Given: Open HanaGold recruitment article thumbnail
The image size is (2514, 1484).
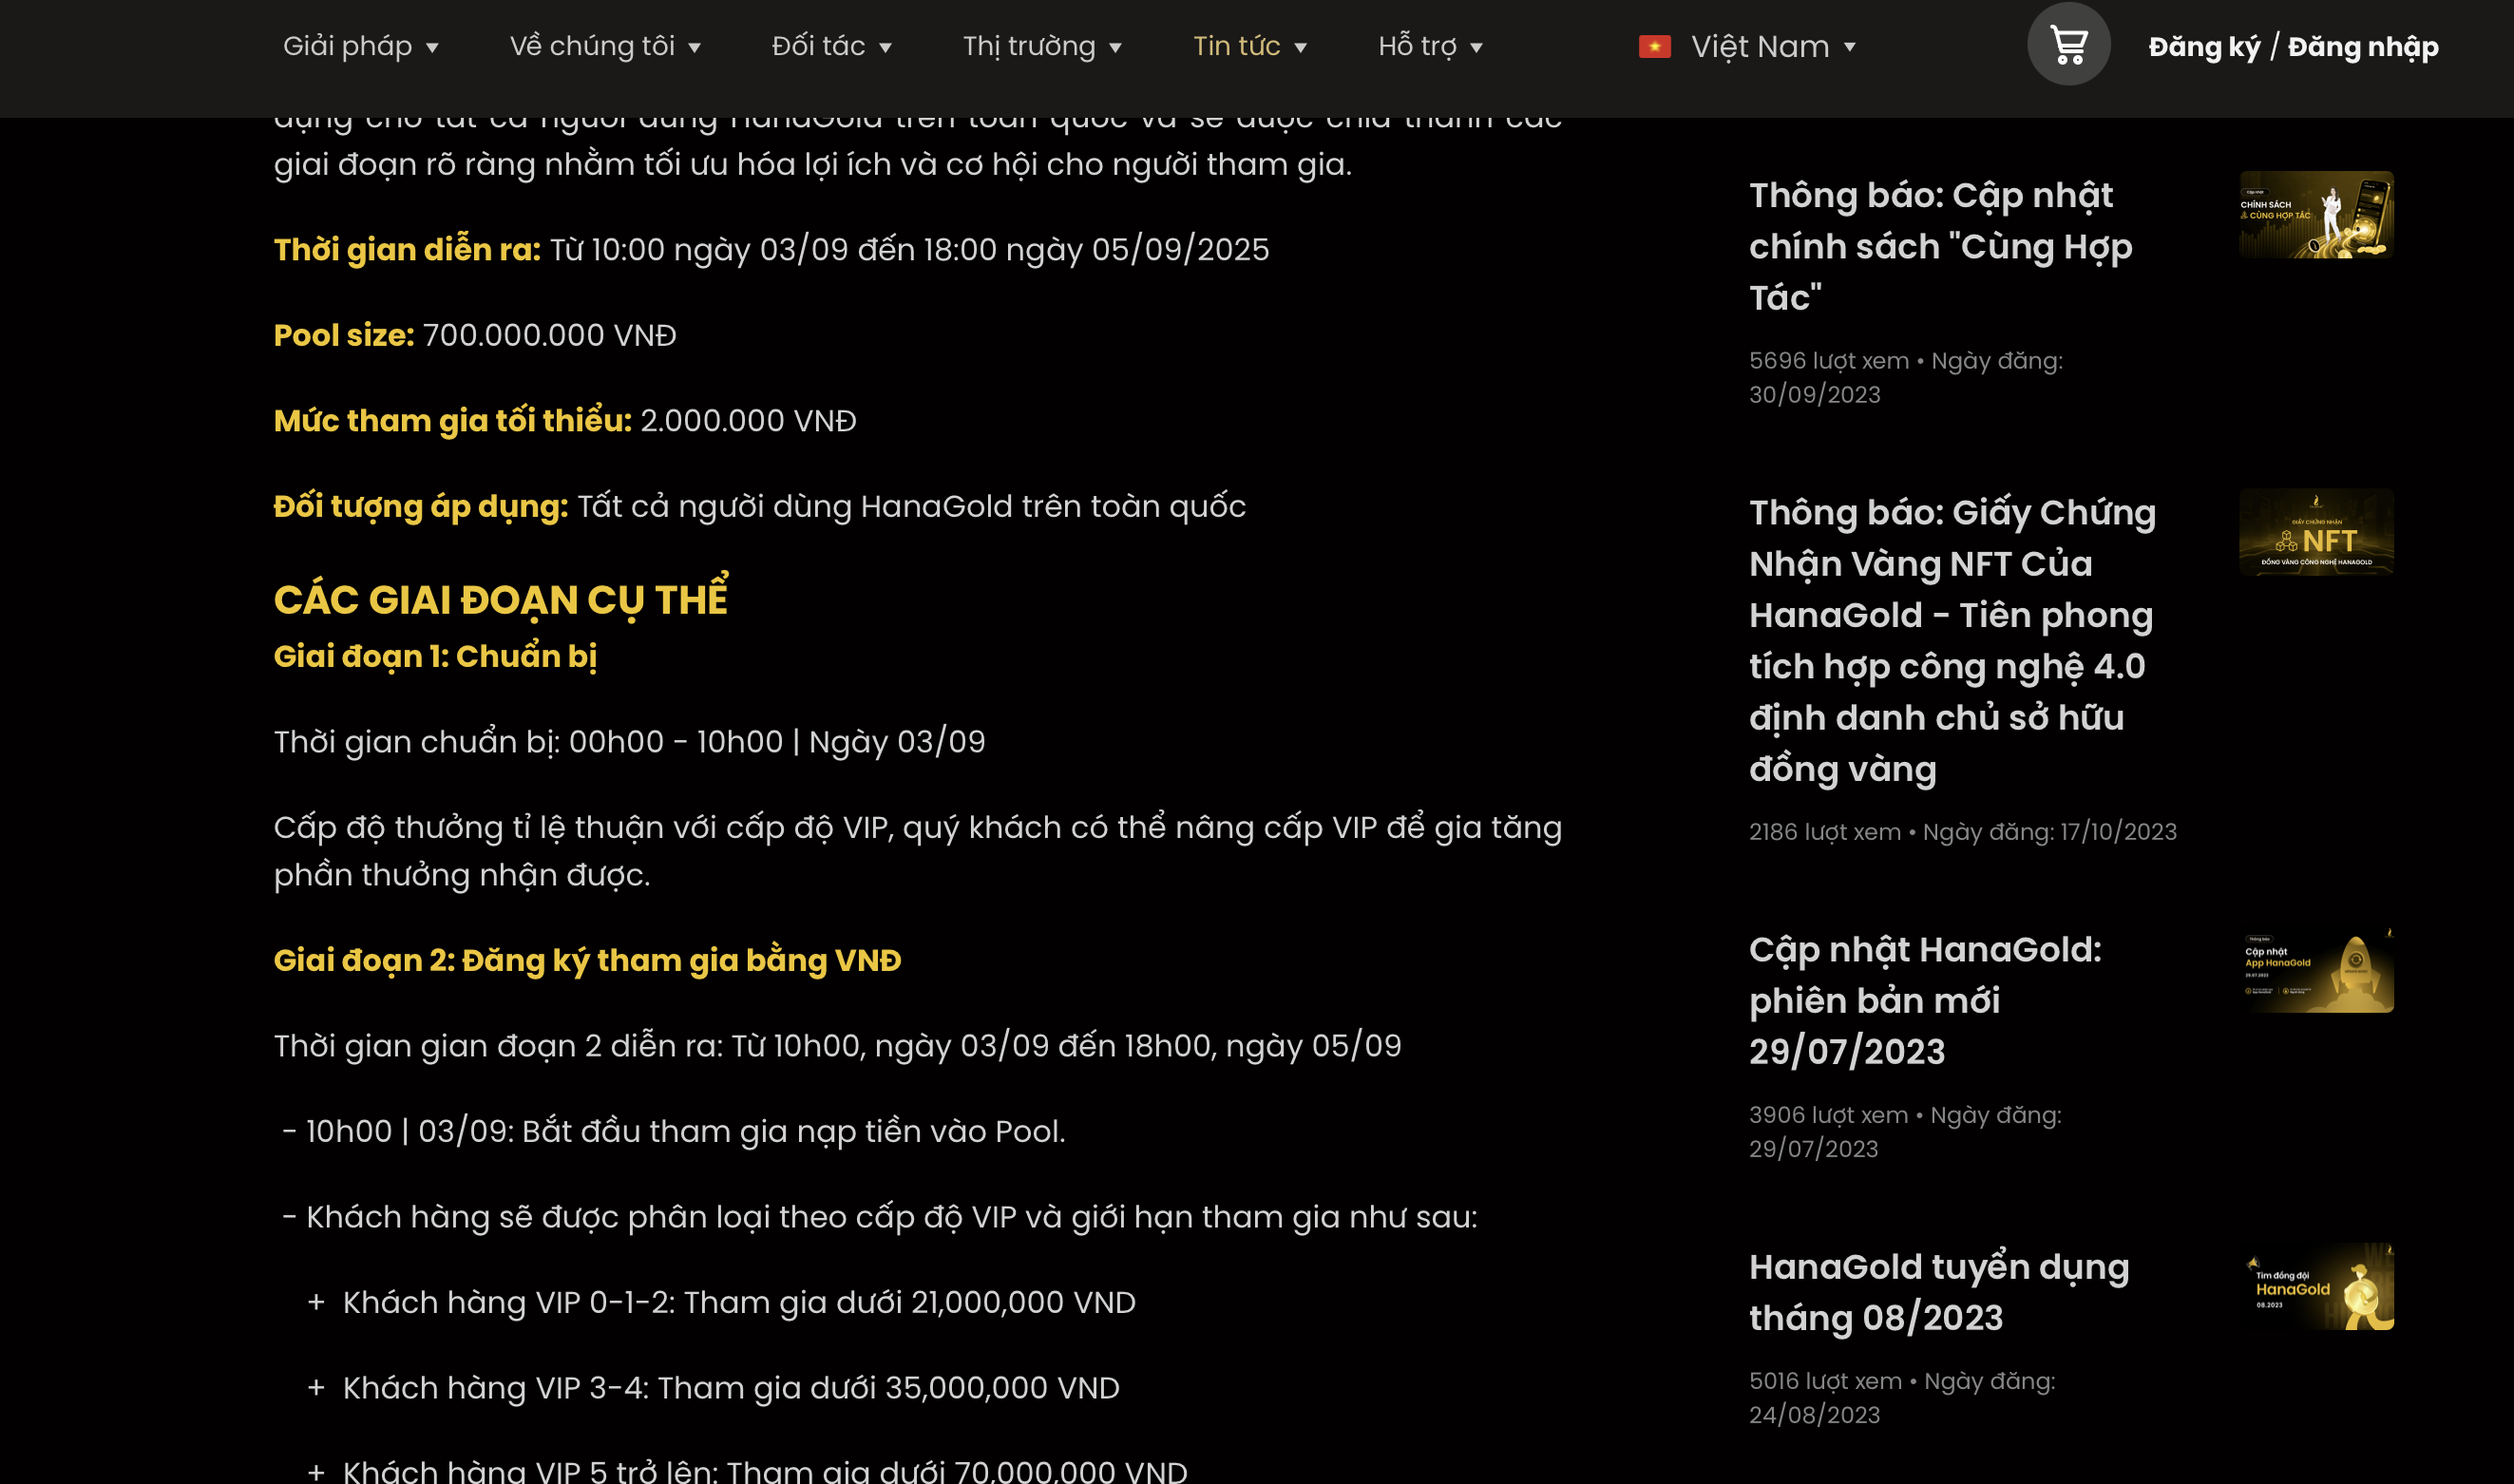Looking at the screenshot, I should pos(2316,1287).
